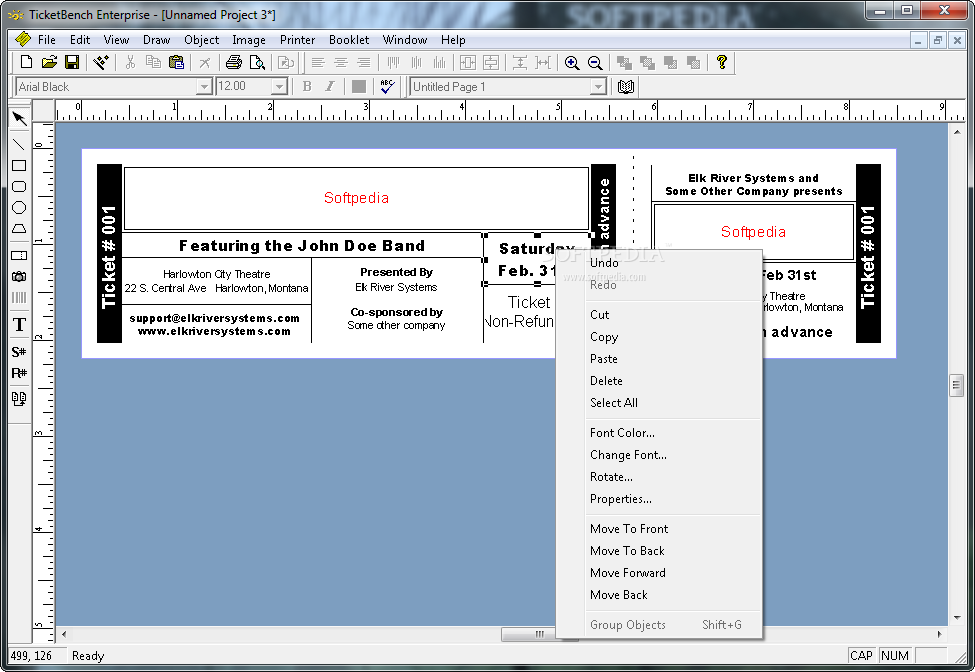Select the Line drawing tool
975x672 pixels.
(x=19, y=144)
